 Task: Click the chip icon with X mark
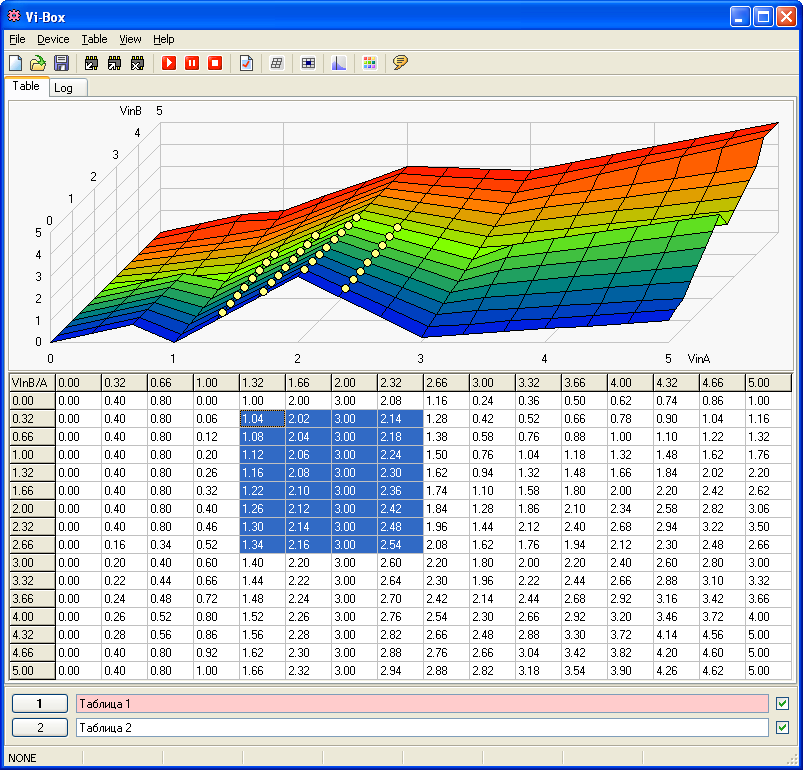point(137,63)
